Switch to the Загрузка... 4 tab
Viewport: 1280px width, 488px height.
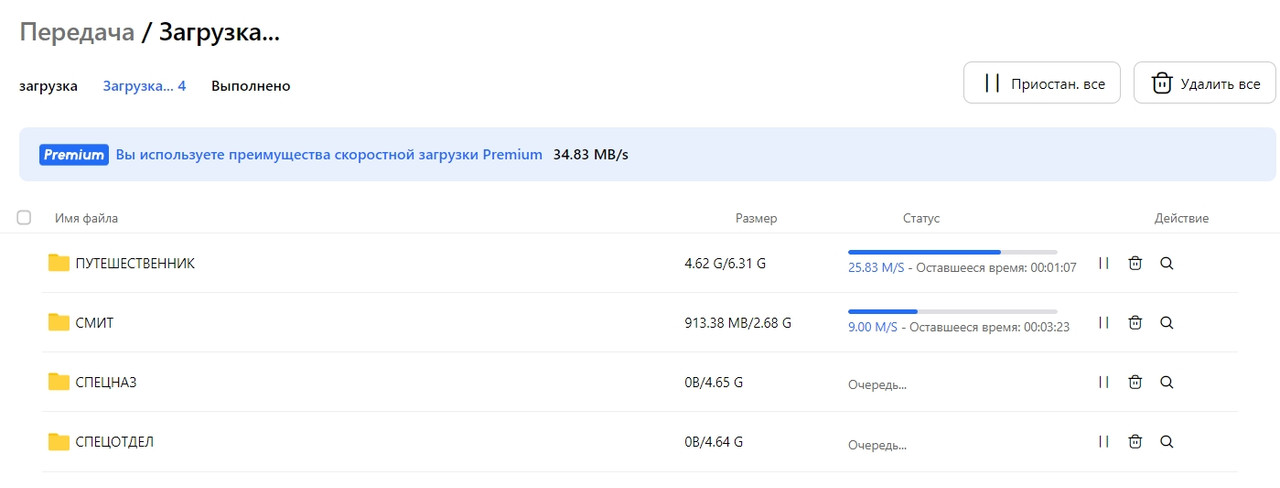(x=144, y=86)
